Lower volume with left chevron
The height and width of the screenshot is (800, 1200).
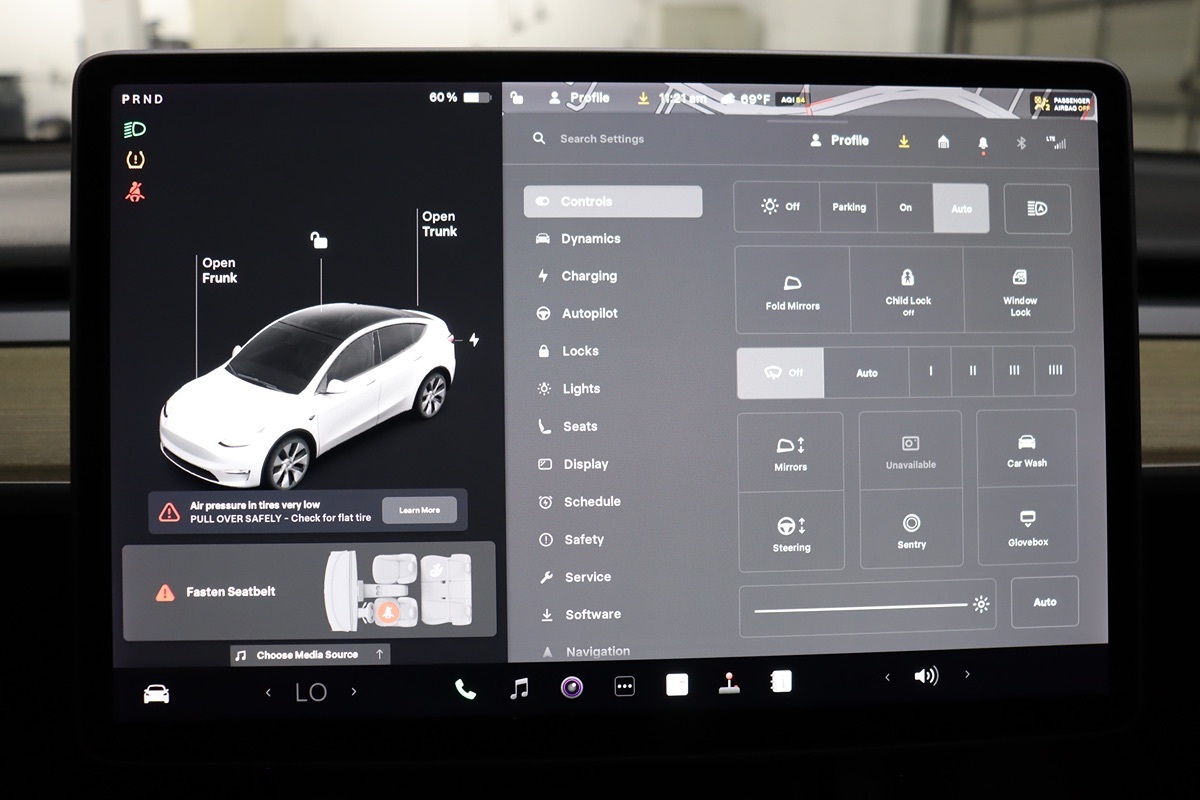[887, 677]
